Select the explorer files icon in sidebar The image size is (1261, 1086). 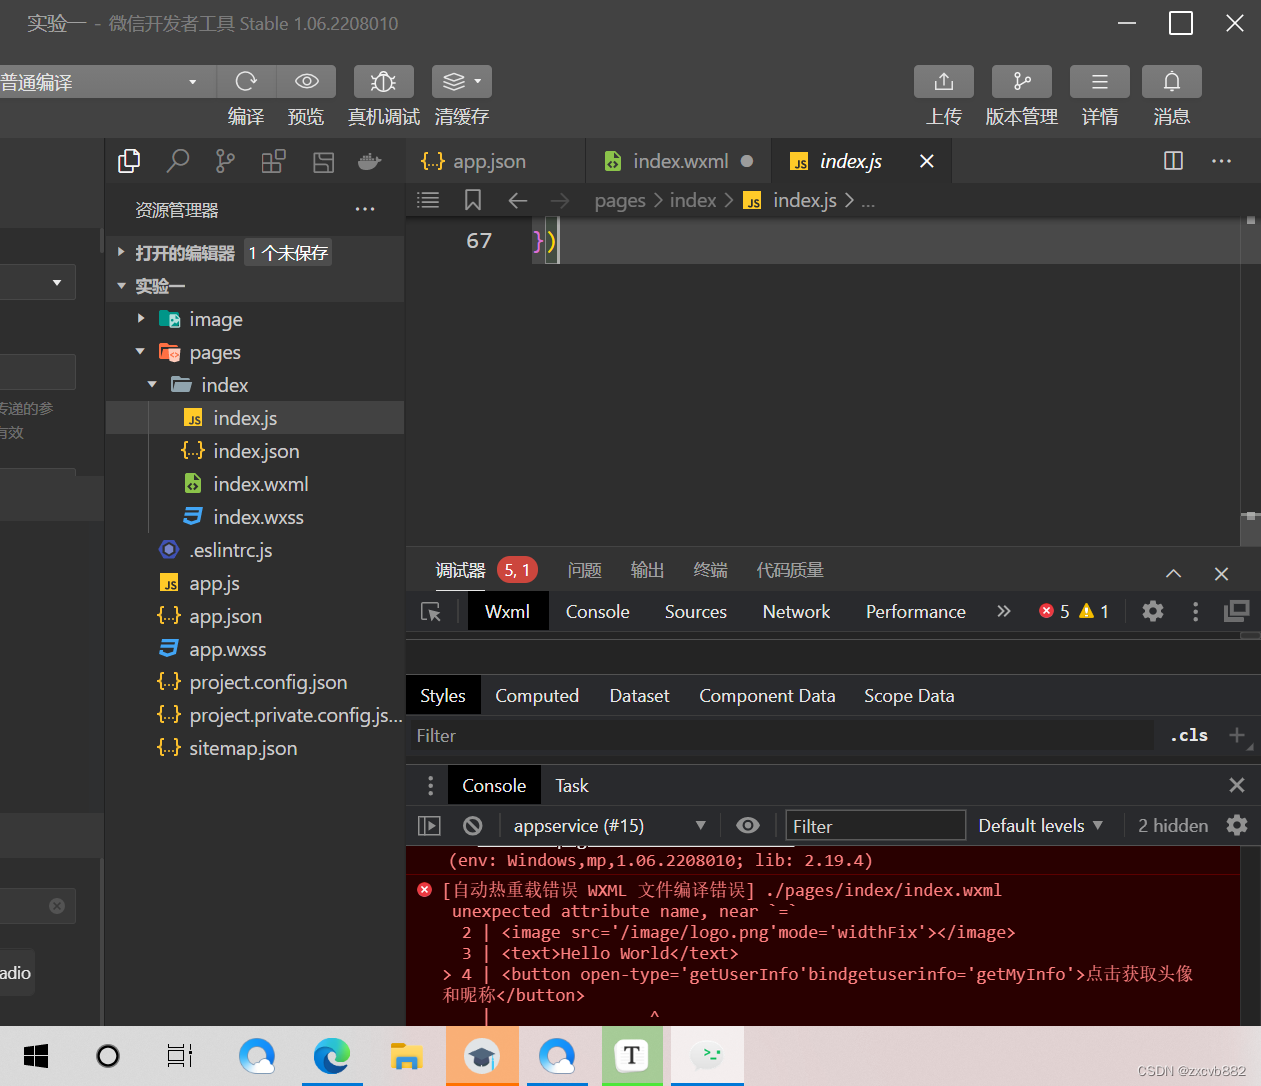129,161
